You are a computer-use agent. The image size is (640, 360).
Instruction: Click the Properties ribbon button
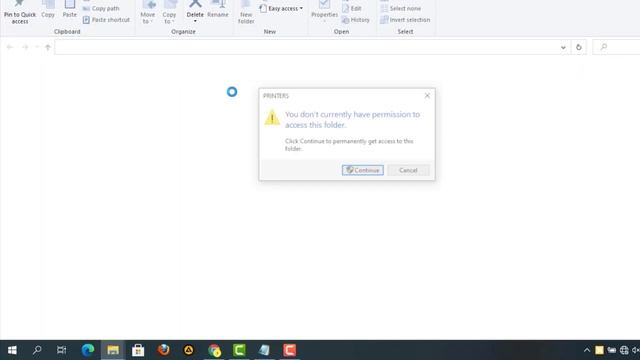point(324,10)
